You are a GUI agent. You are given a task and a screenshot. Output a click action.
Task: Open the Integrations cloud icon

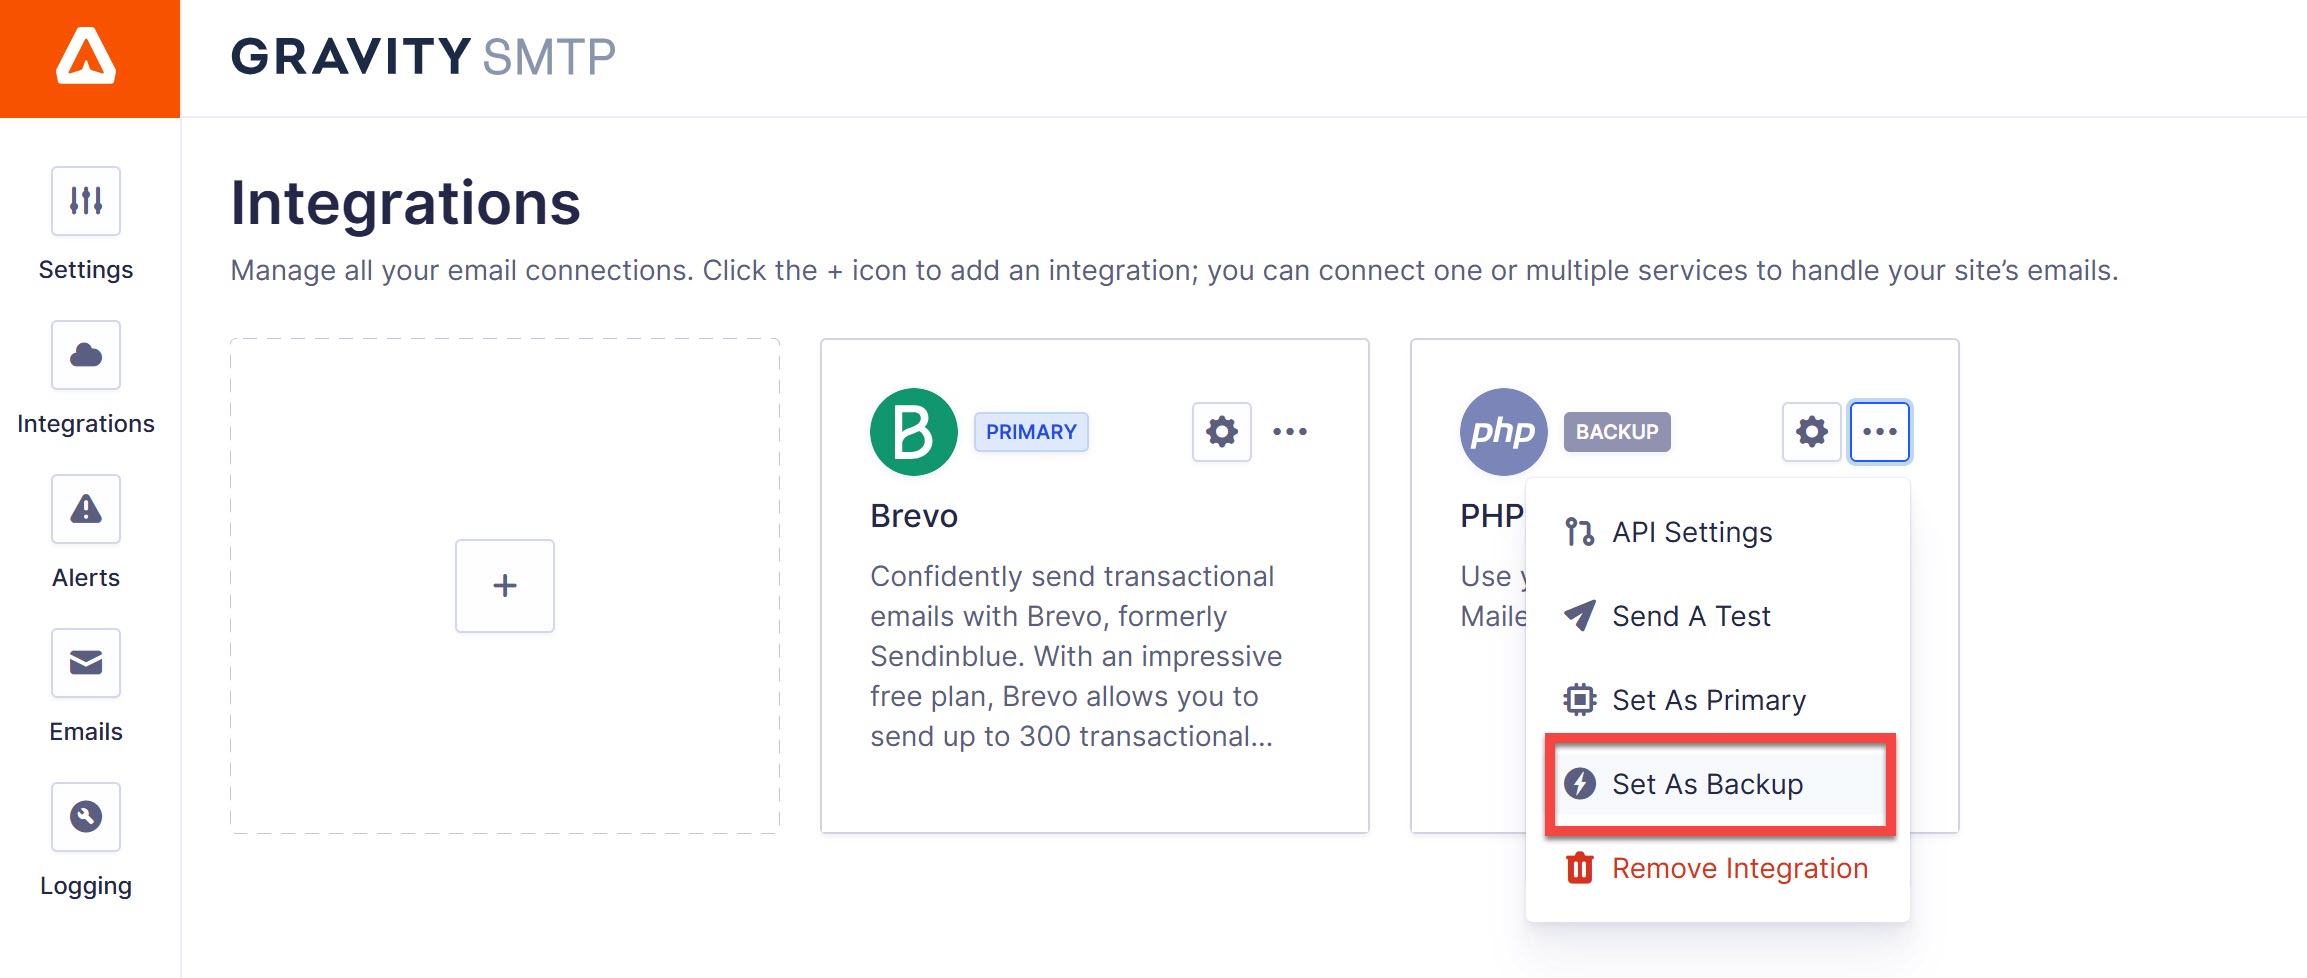(86, 355)
